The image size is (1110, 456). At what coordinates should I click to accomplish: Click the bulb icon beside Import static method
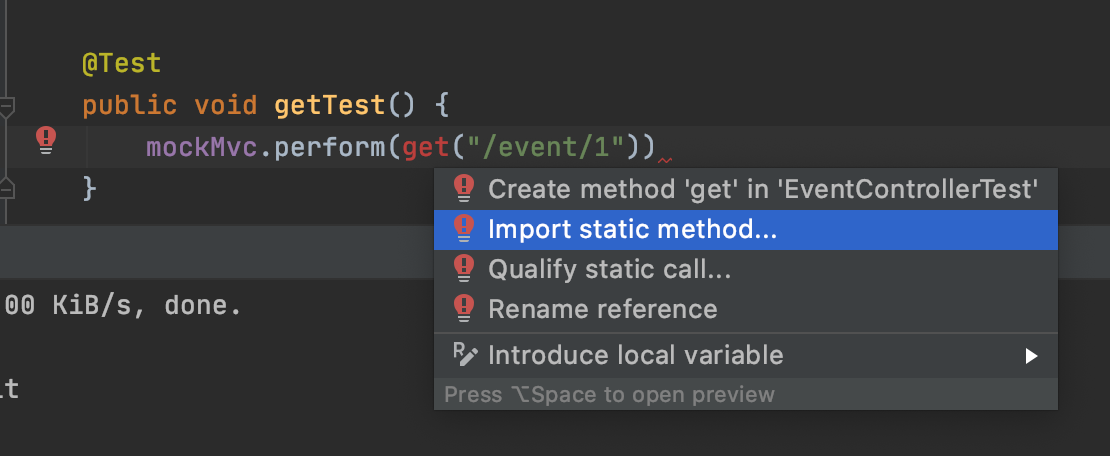[464, 229]
